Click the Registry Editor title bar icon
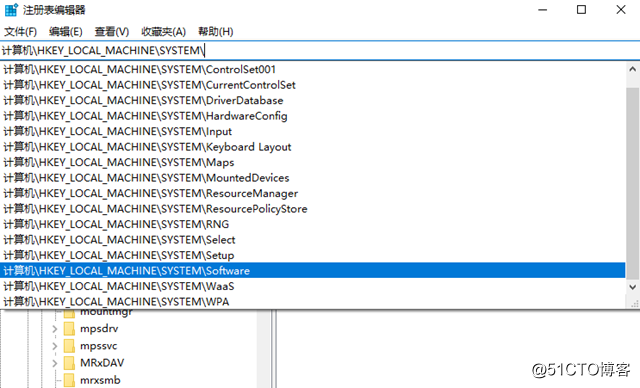The height and width of the screenshot is (388, 640). pos(11,9)
